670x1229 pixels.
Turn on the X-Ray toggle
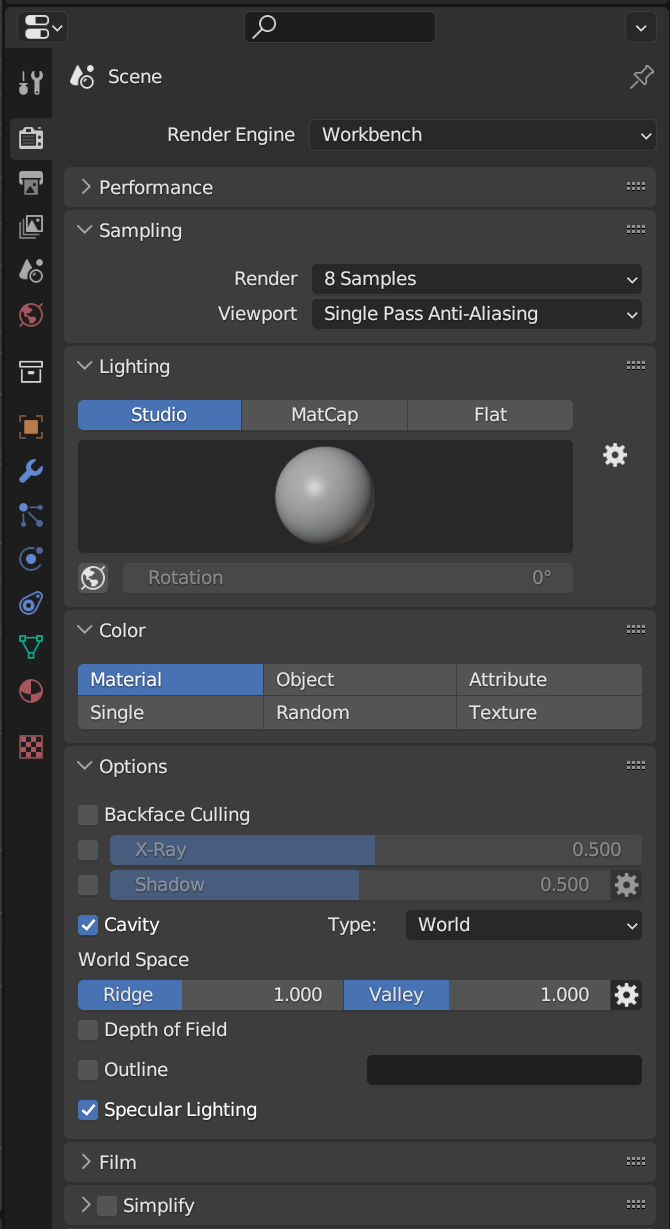pos(87,849)
